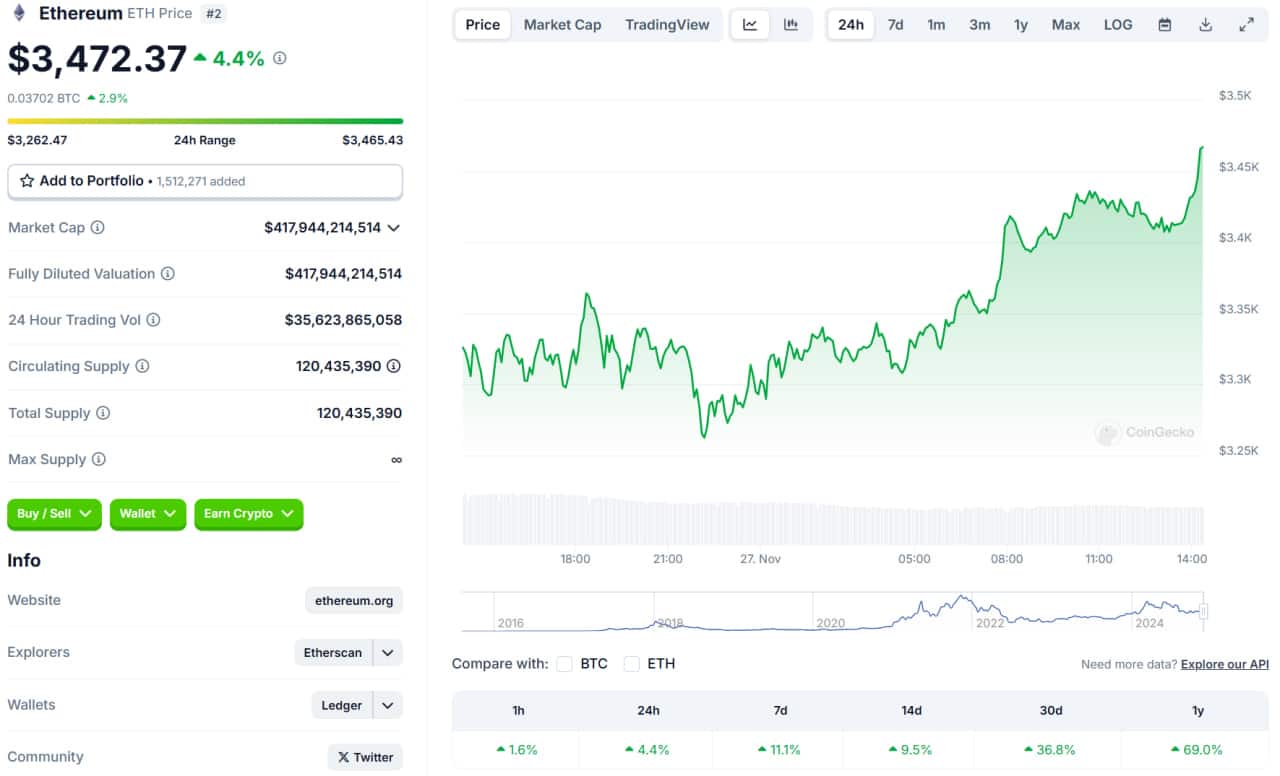Download the chart data
Image resolution: width=1280 pixels, height=776 pixels.
tap(1206, 25)
